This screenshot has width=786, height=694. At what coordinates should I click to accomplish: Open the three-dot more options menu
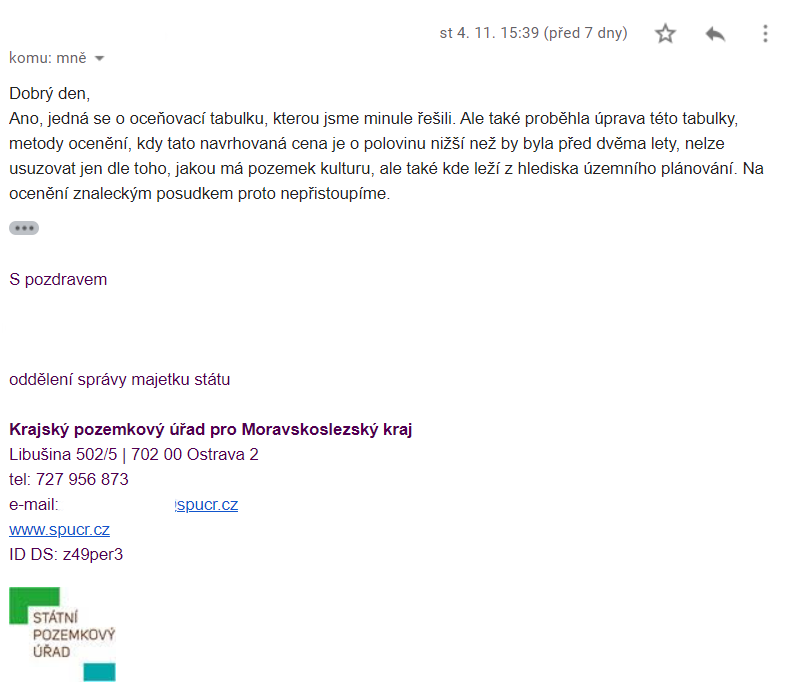click(765, 34)
